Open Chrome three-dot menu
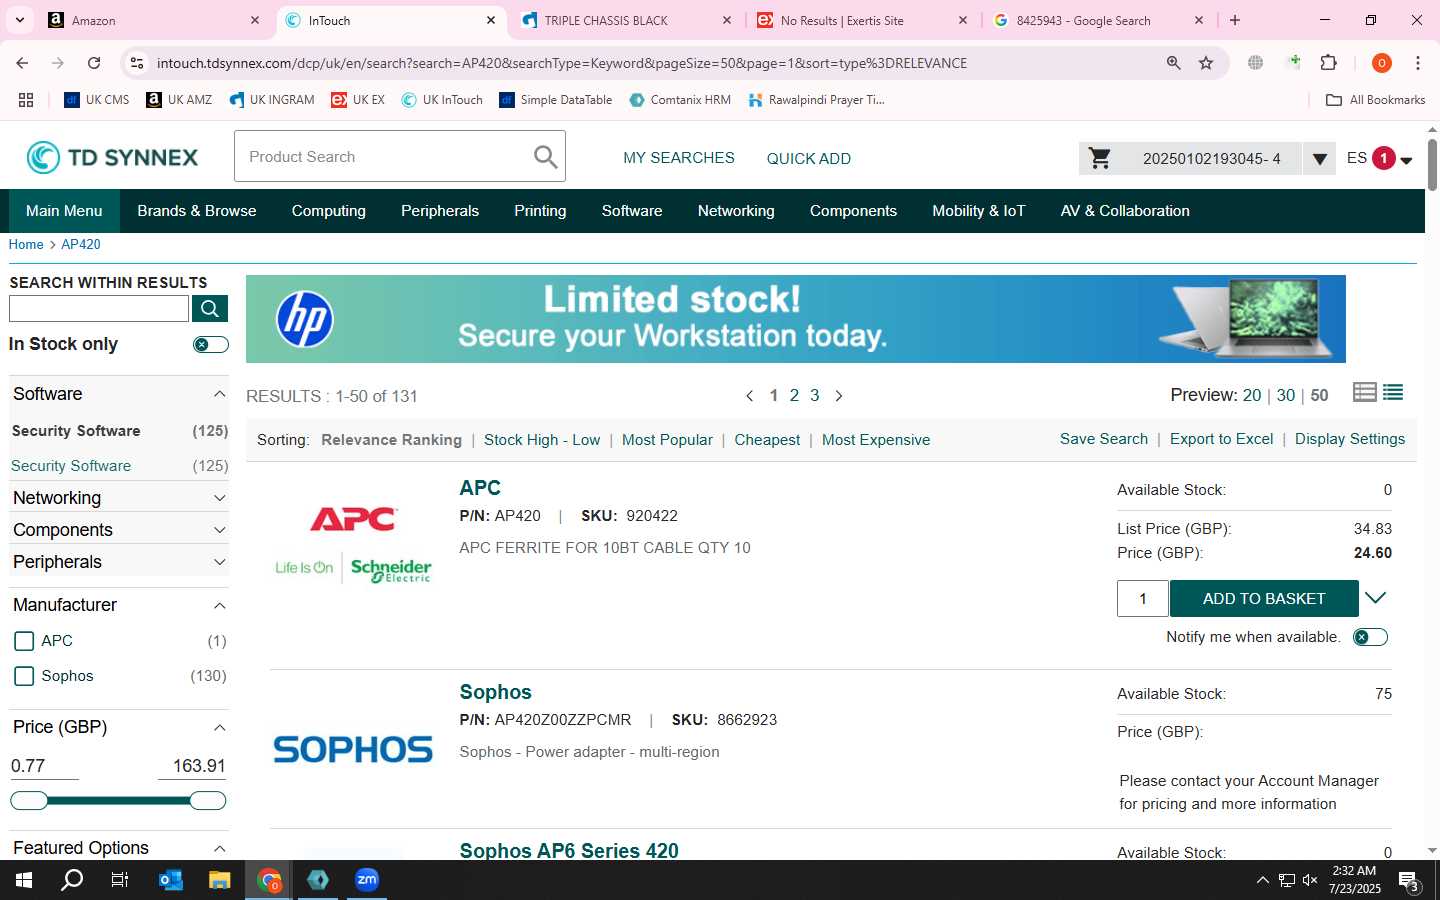The image size is (1440, 900). coord(1418,63)
